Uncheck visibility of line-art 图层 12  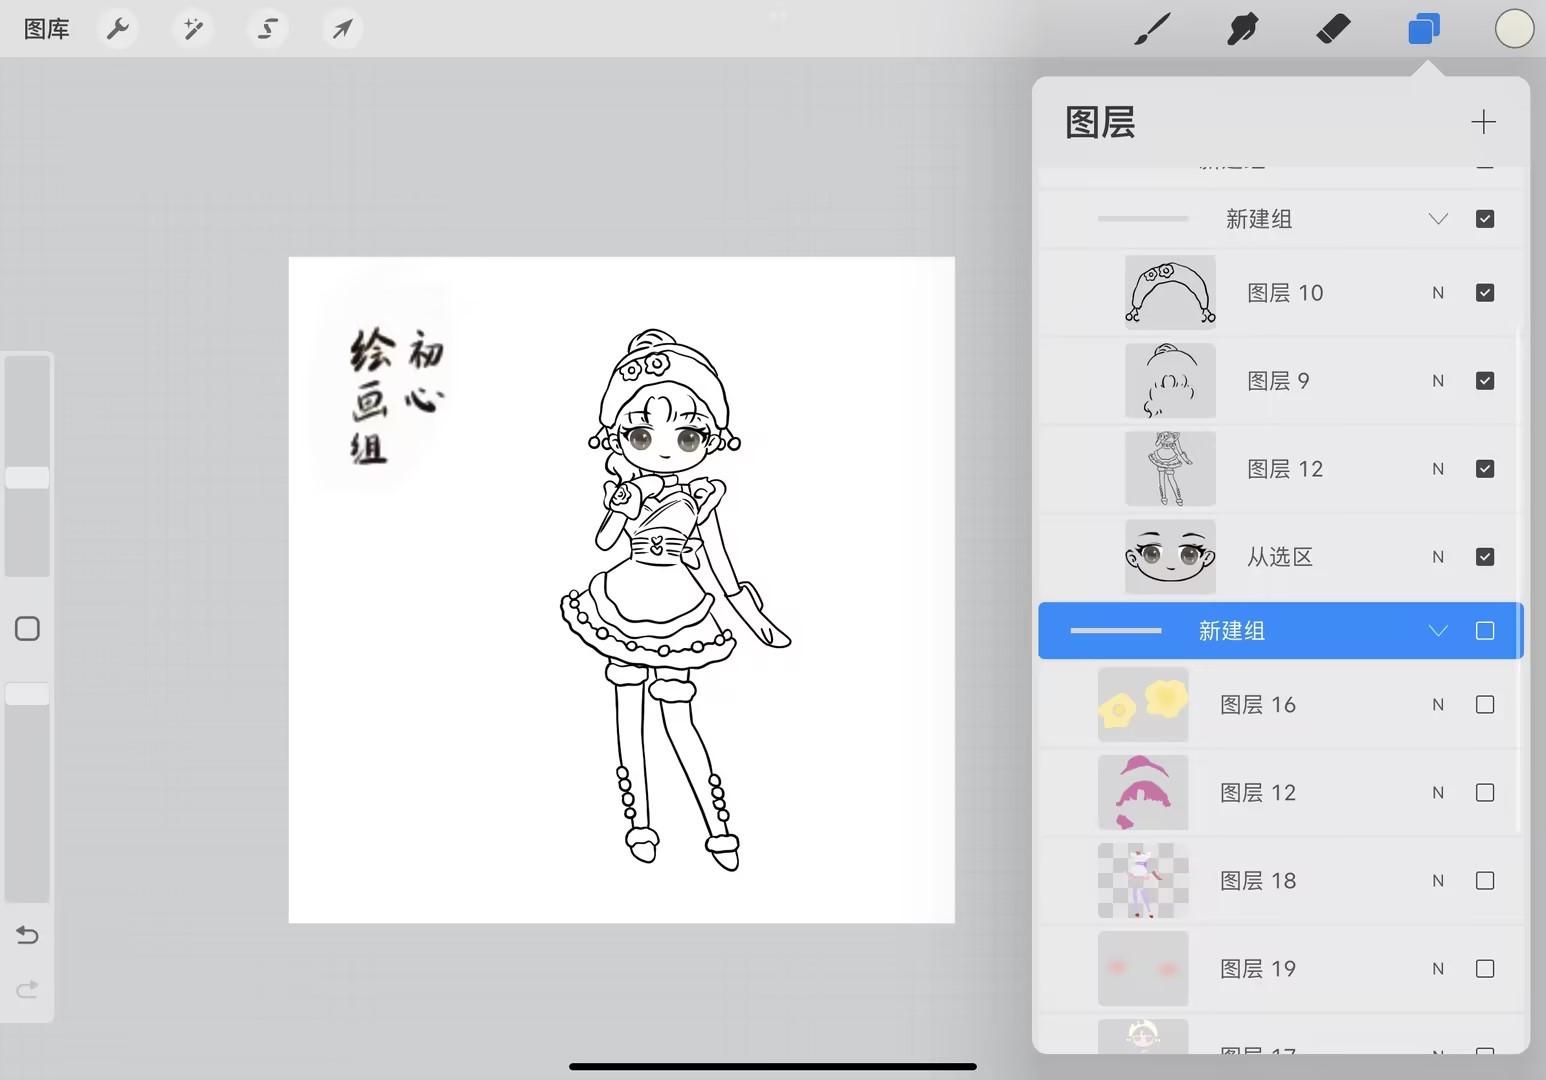[1485, 469]
